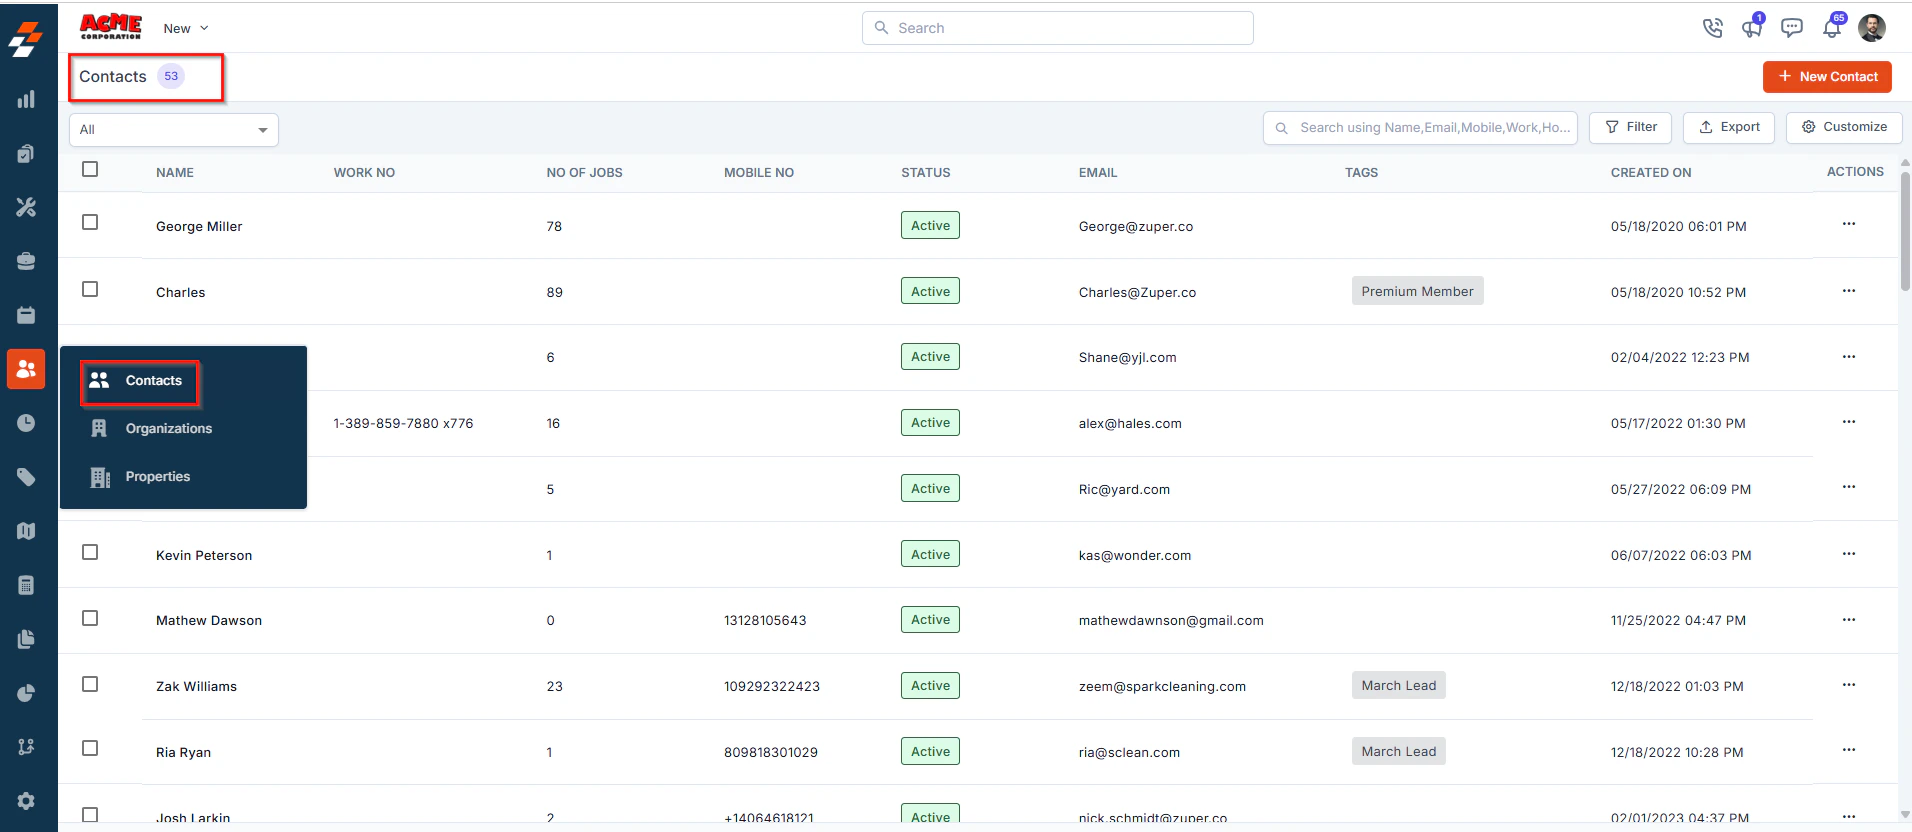Focus the global Search field

1058,28
